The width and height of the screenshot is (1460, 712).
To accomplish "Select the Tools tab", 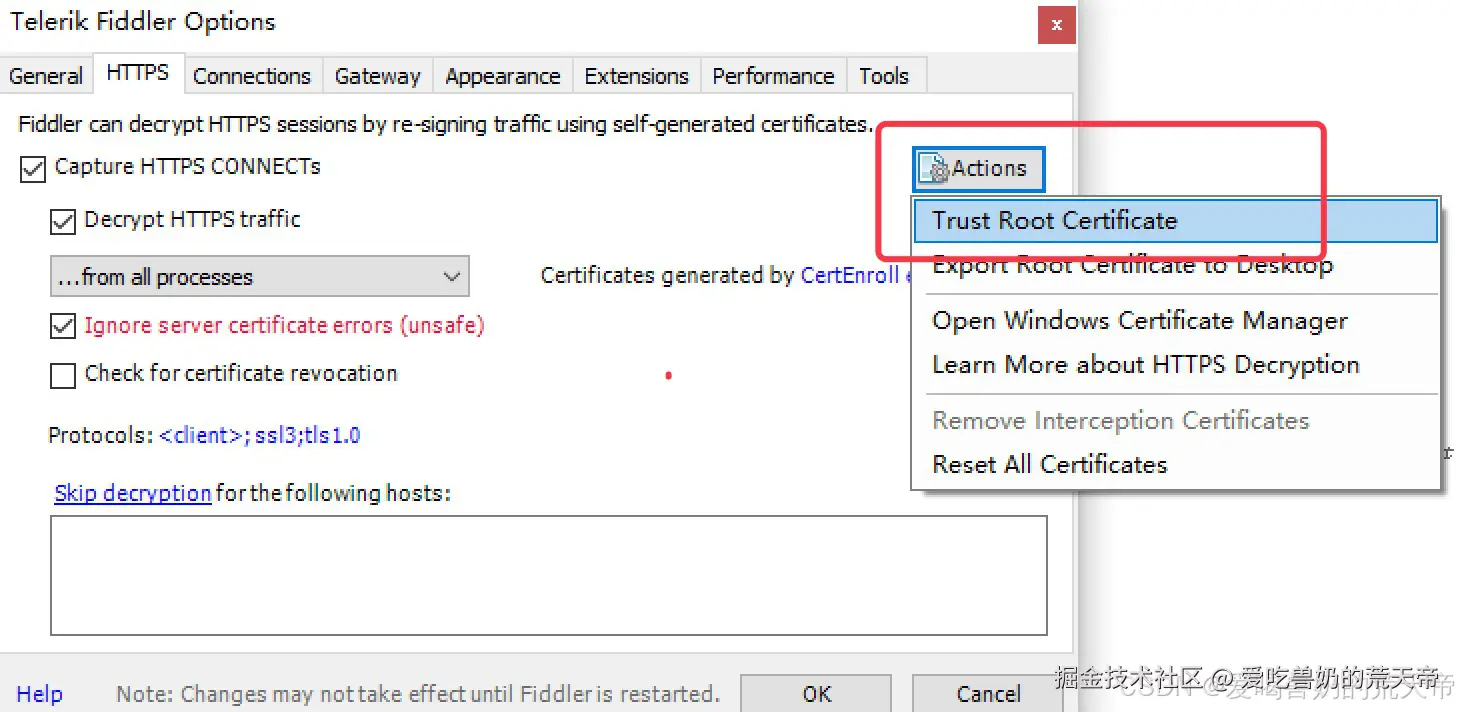I will pos(884,76).
